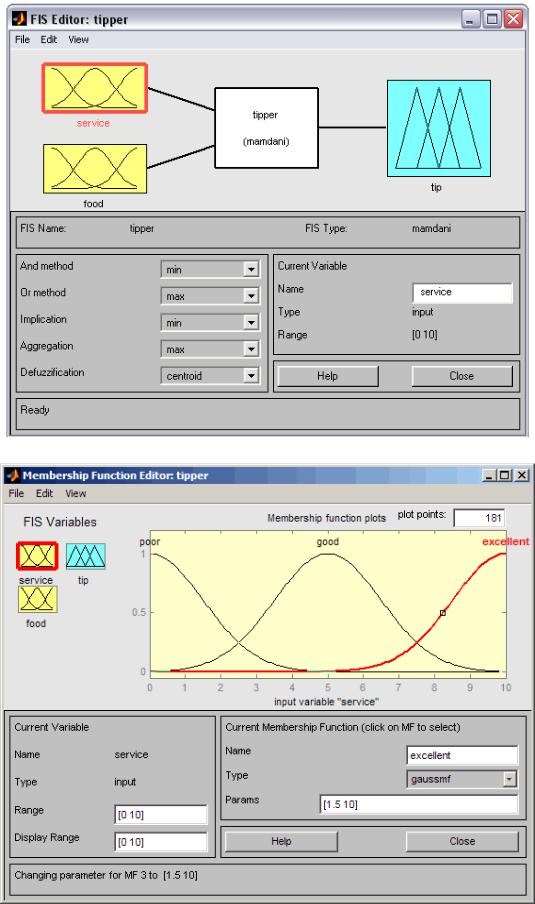This screenshot has width=535, height=904.
Task: Open the And method dropdown
Action: [210, 269]
